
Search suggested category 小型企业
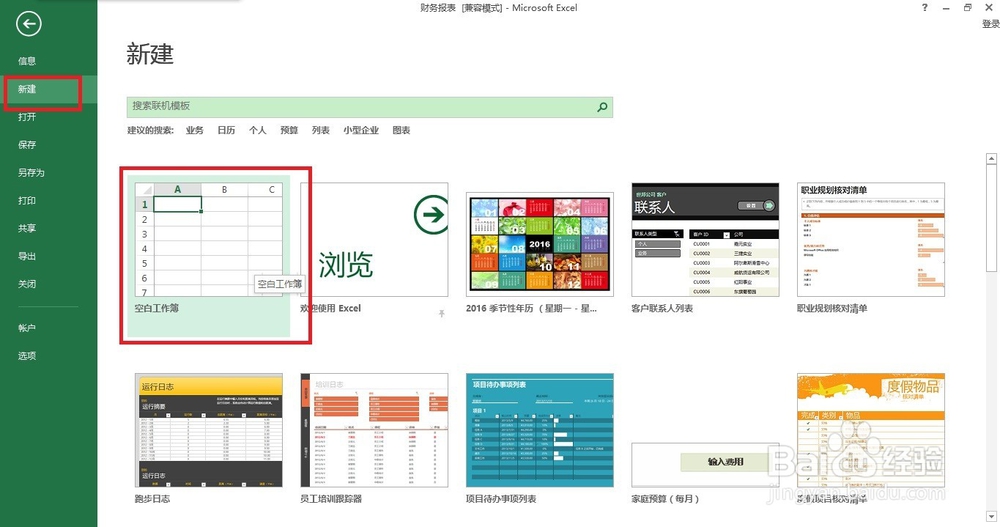coord(361,130)
